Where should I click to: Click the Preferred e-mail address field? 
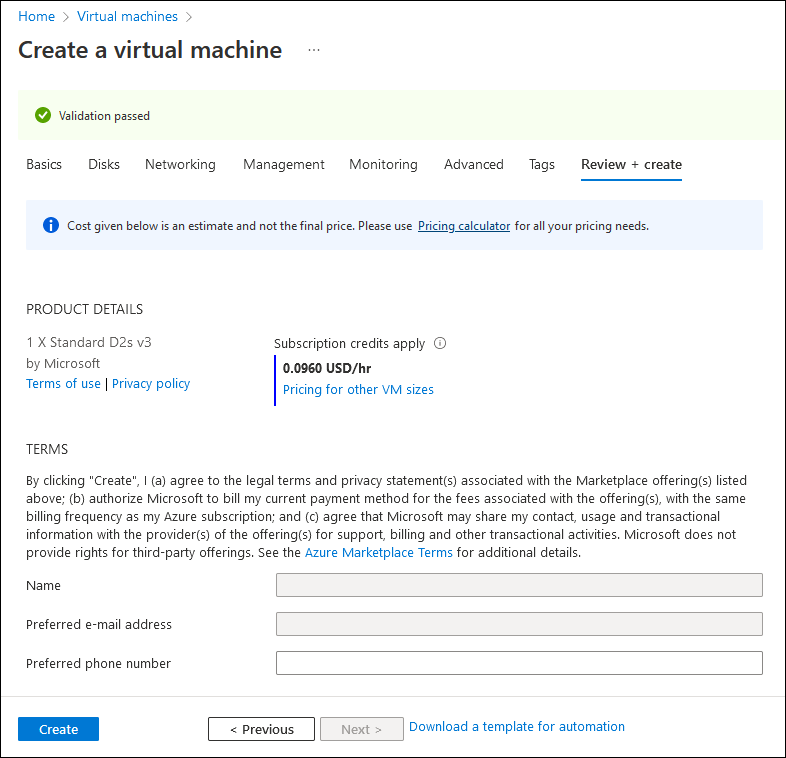coord(519,624)
